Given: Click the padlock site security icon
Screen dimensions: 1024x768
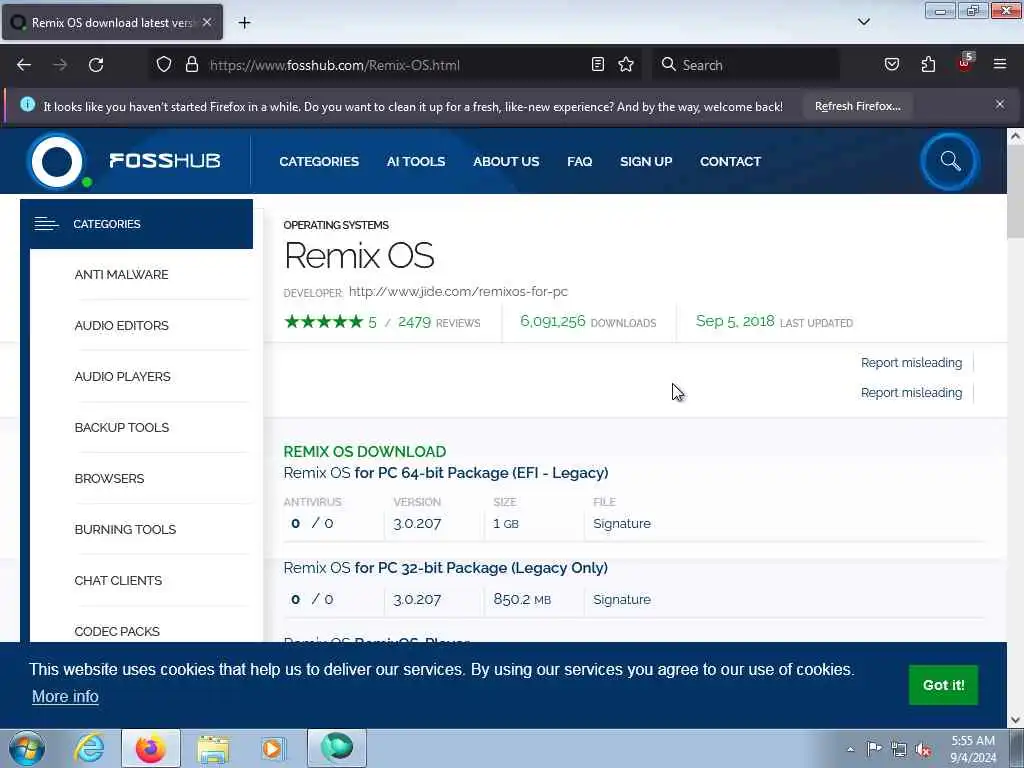Looking at the screenshot, I should 191,65.
